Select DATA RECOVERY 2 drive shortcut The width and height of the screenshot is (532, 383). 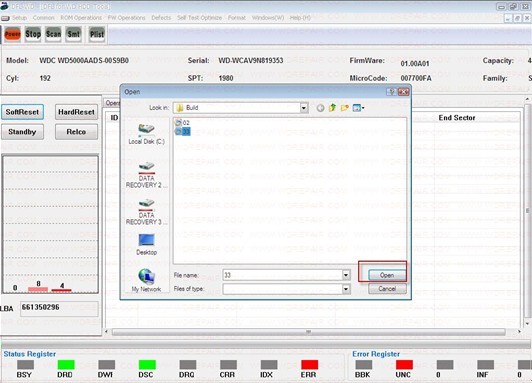tap(146, 175)
